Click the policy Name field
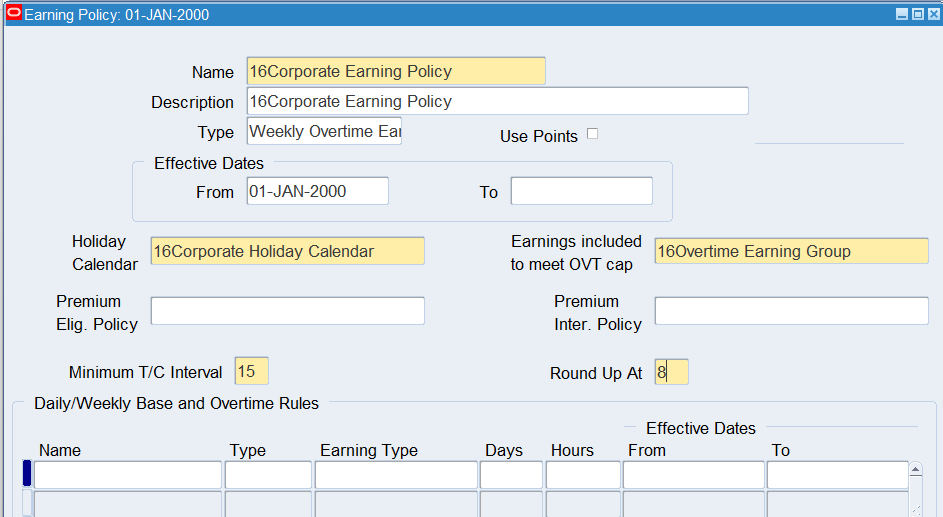Image resolution: width=943 pixels, height=517 pixels. [x=395, y=72]
